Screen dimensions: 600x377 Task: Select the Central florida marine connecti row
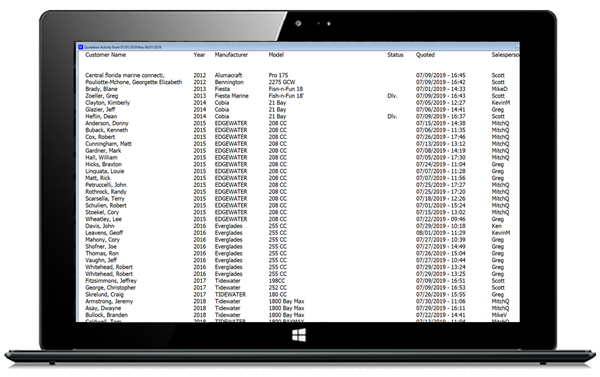click(x=298, y=75)
